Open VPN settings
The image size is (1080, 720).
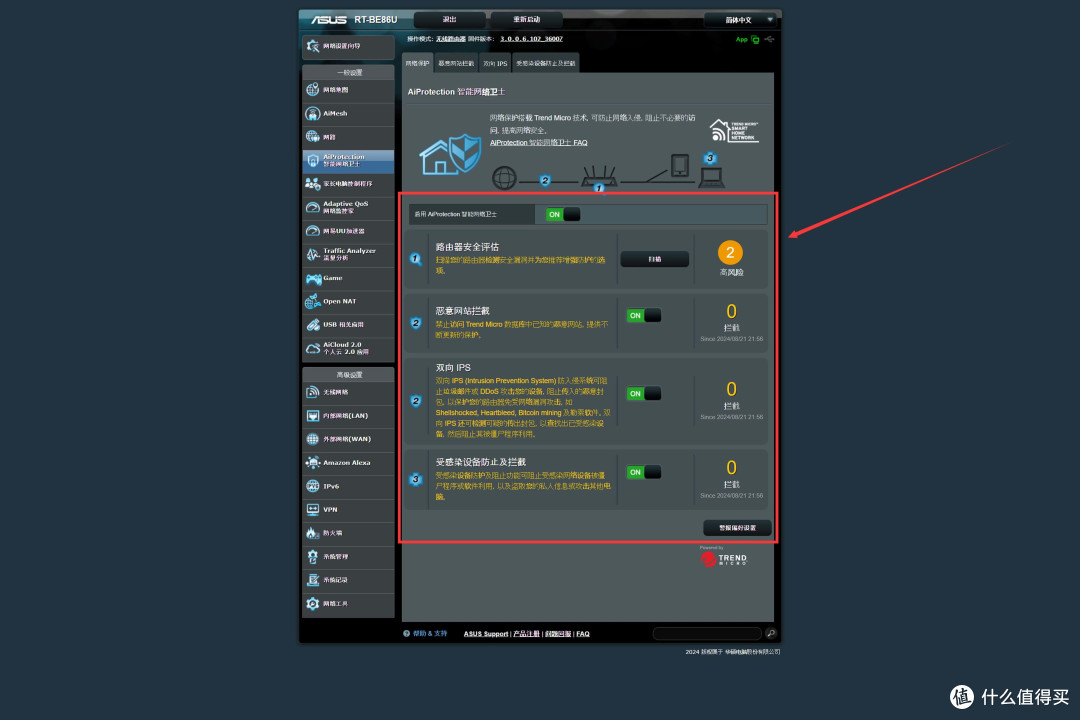(x=348, y=510)
